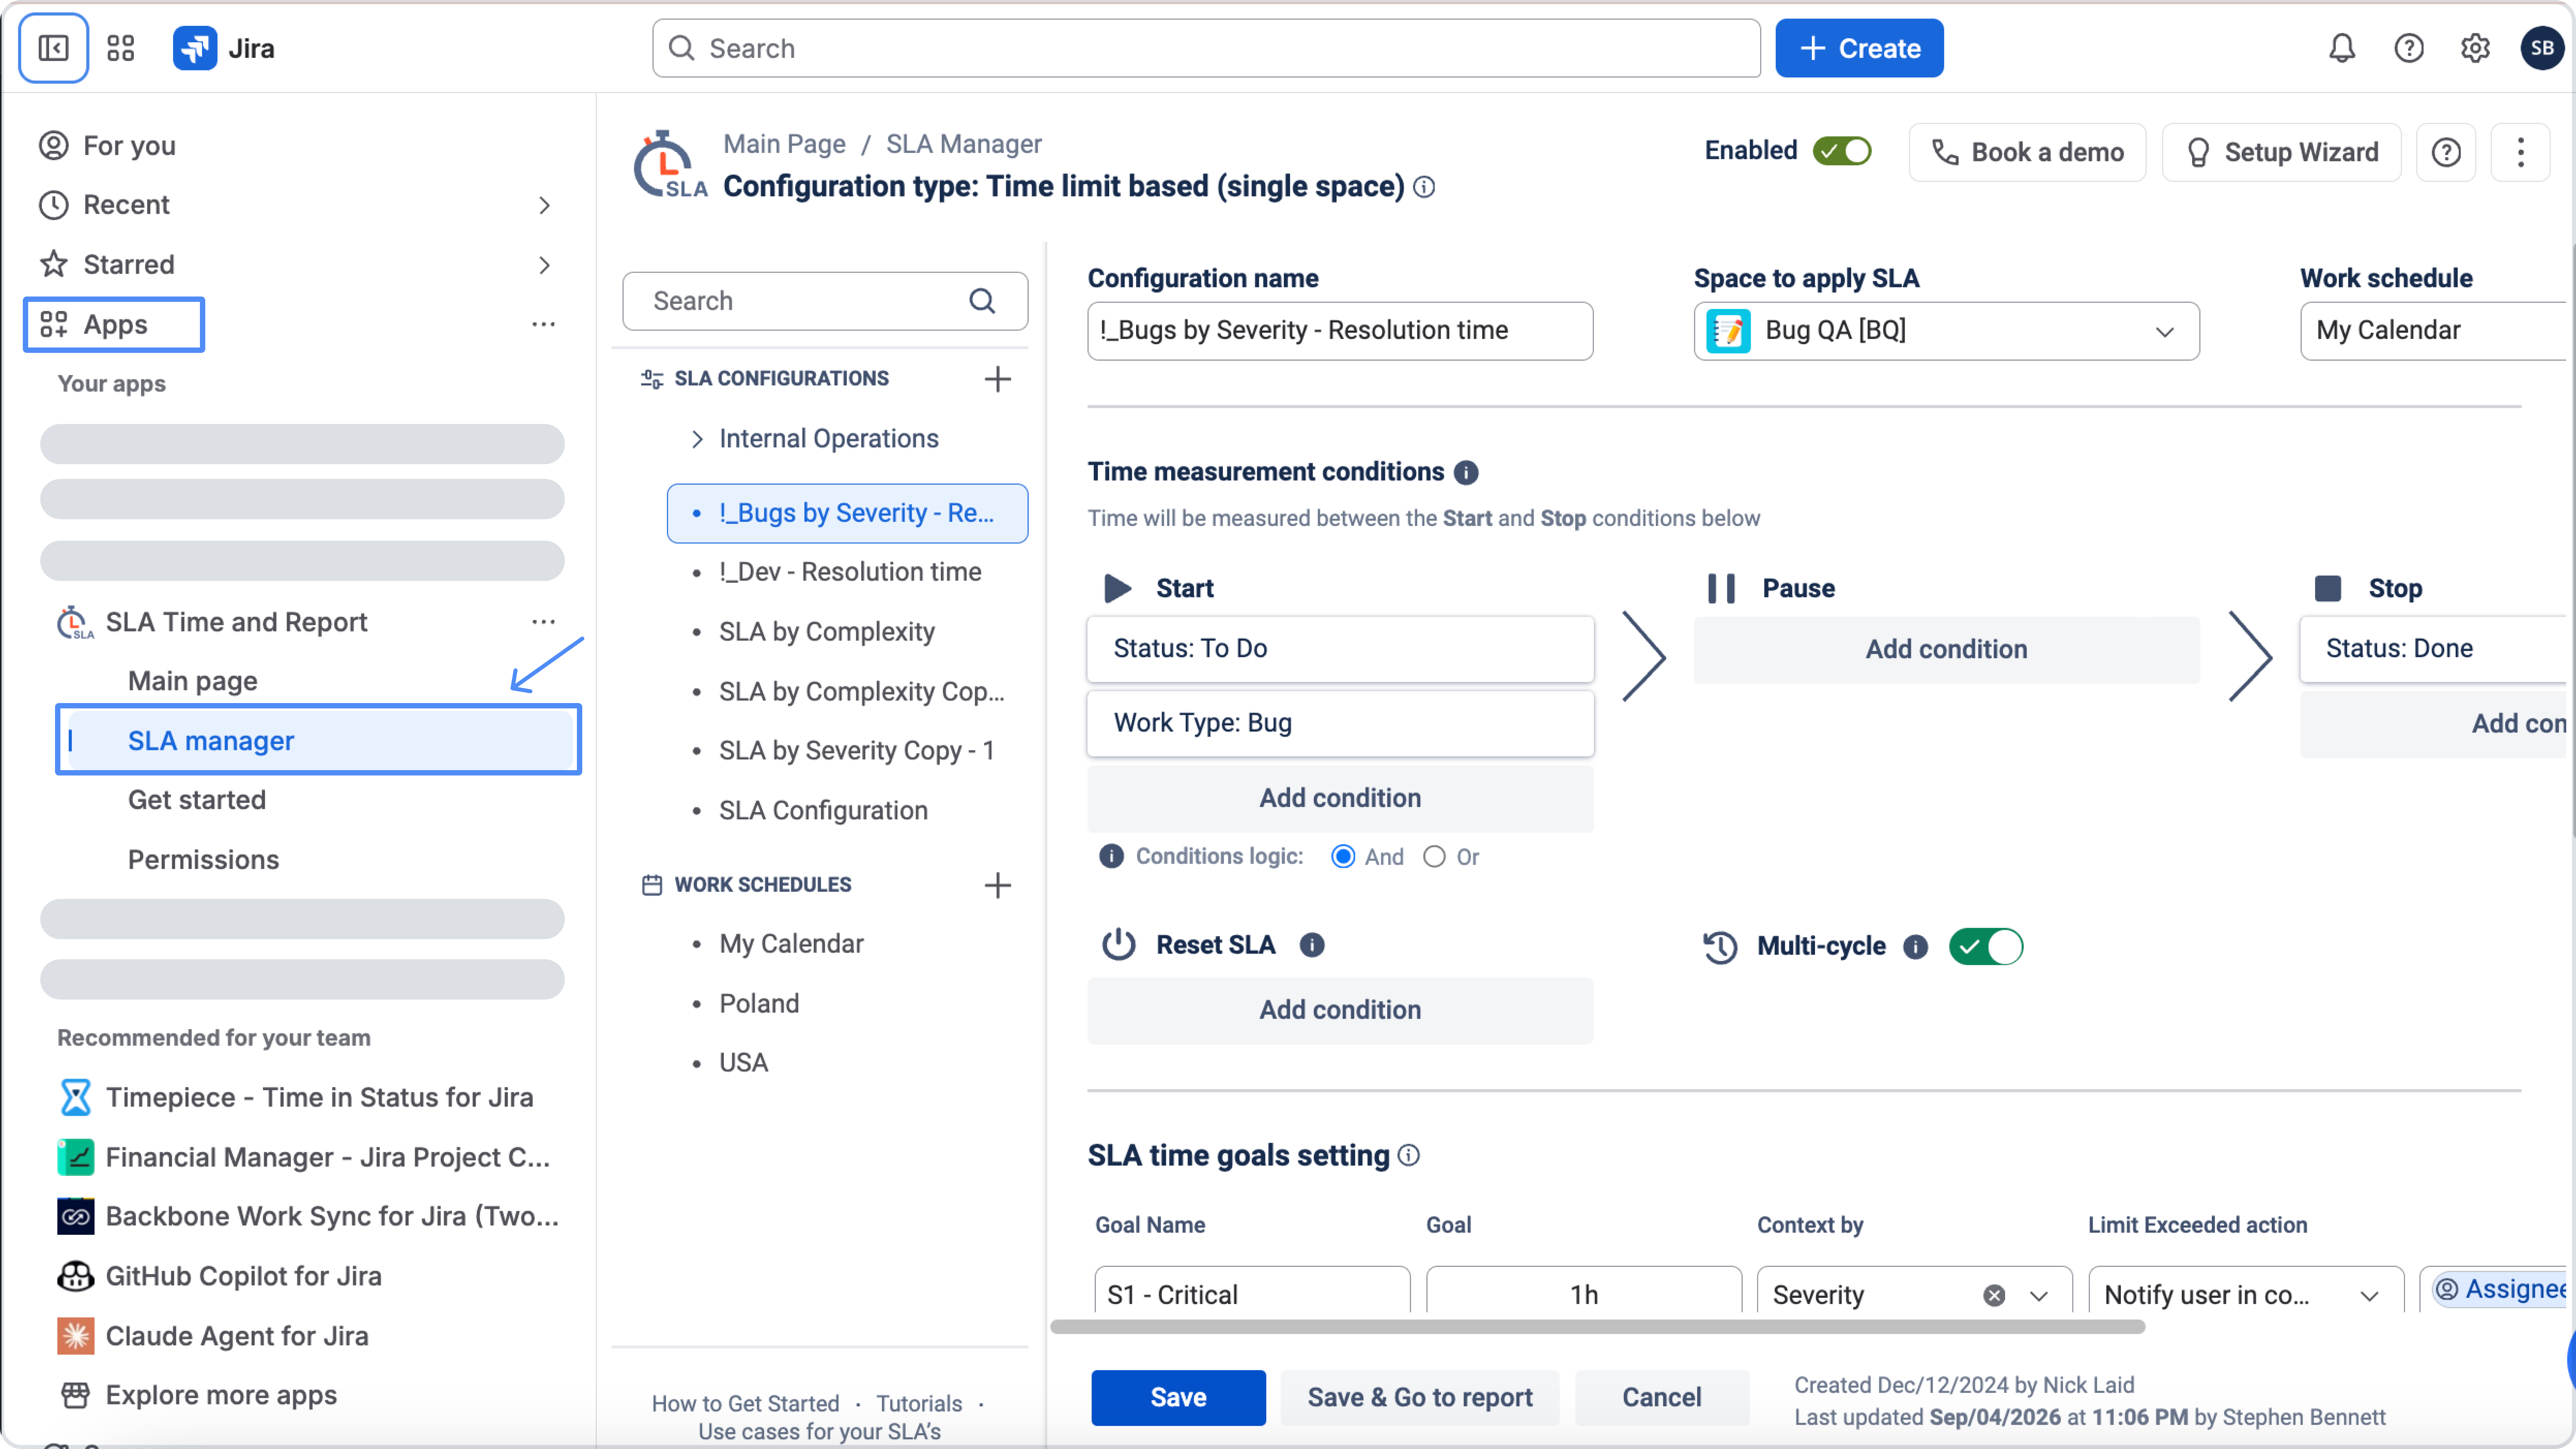Viewport: 2576px width, 1449px height.
Task: Focus the Jira top Search field
Action: tap(1206, 48)
